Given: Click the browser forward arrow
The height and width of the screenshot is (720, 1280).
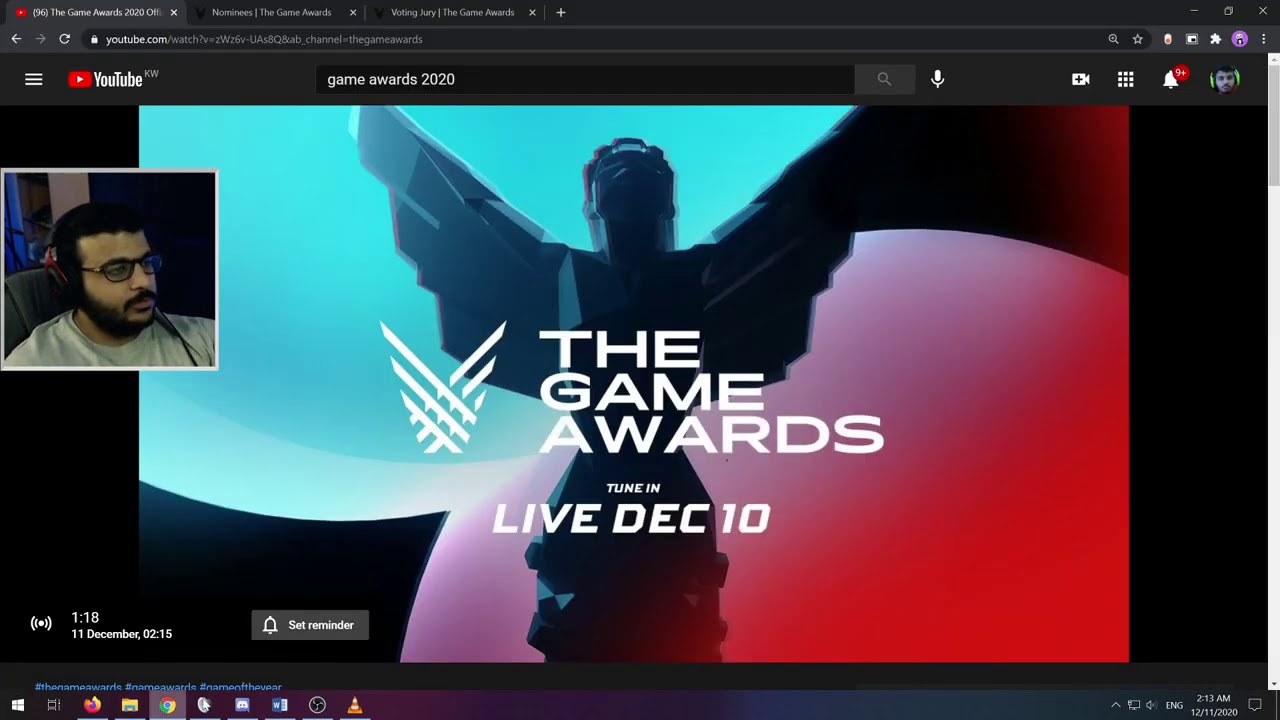Looking at the screenshot, I should pos(40,39).
